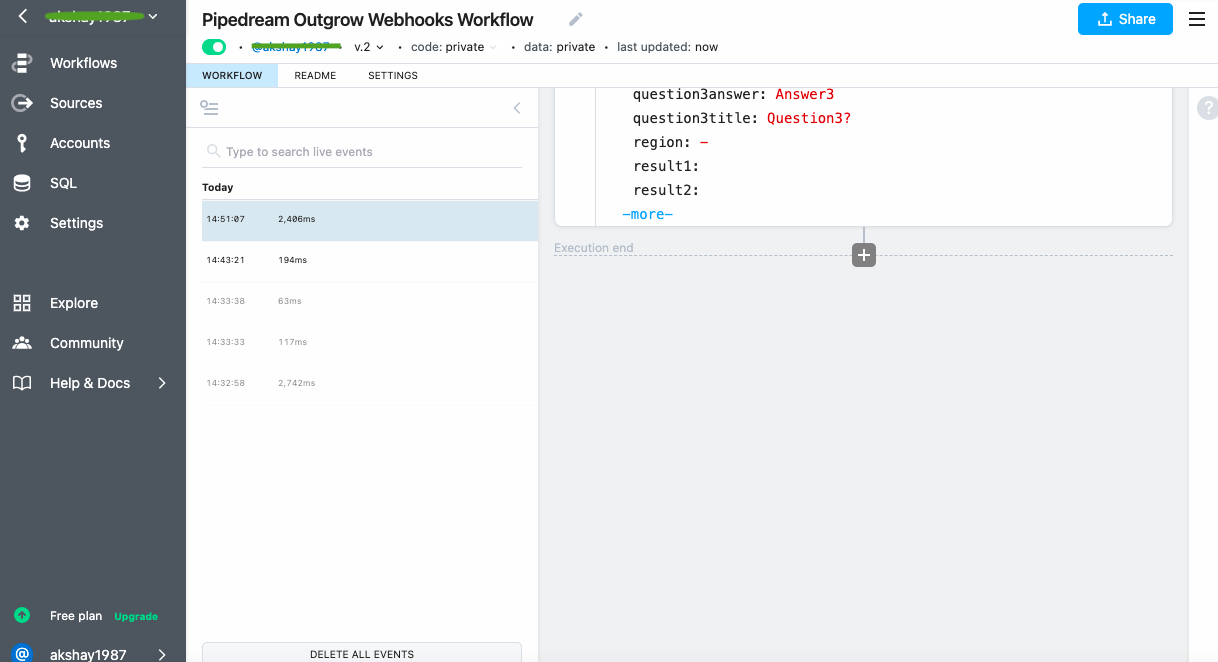Click the help question mark icon
The height and width of the screenshot is (662, 1218).
click(x=1208, y=108)
